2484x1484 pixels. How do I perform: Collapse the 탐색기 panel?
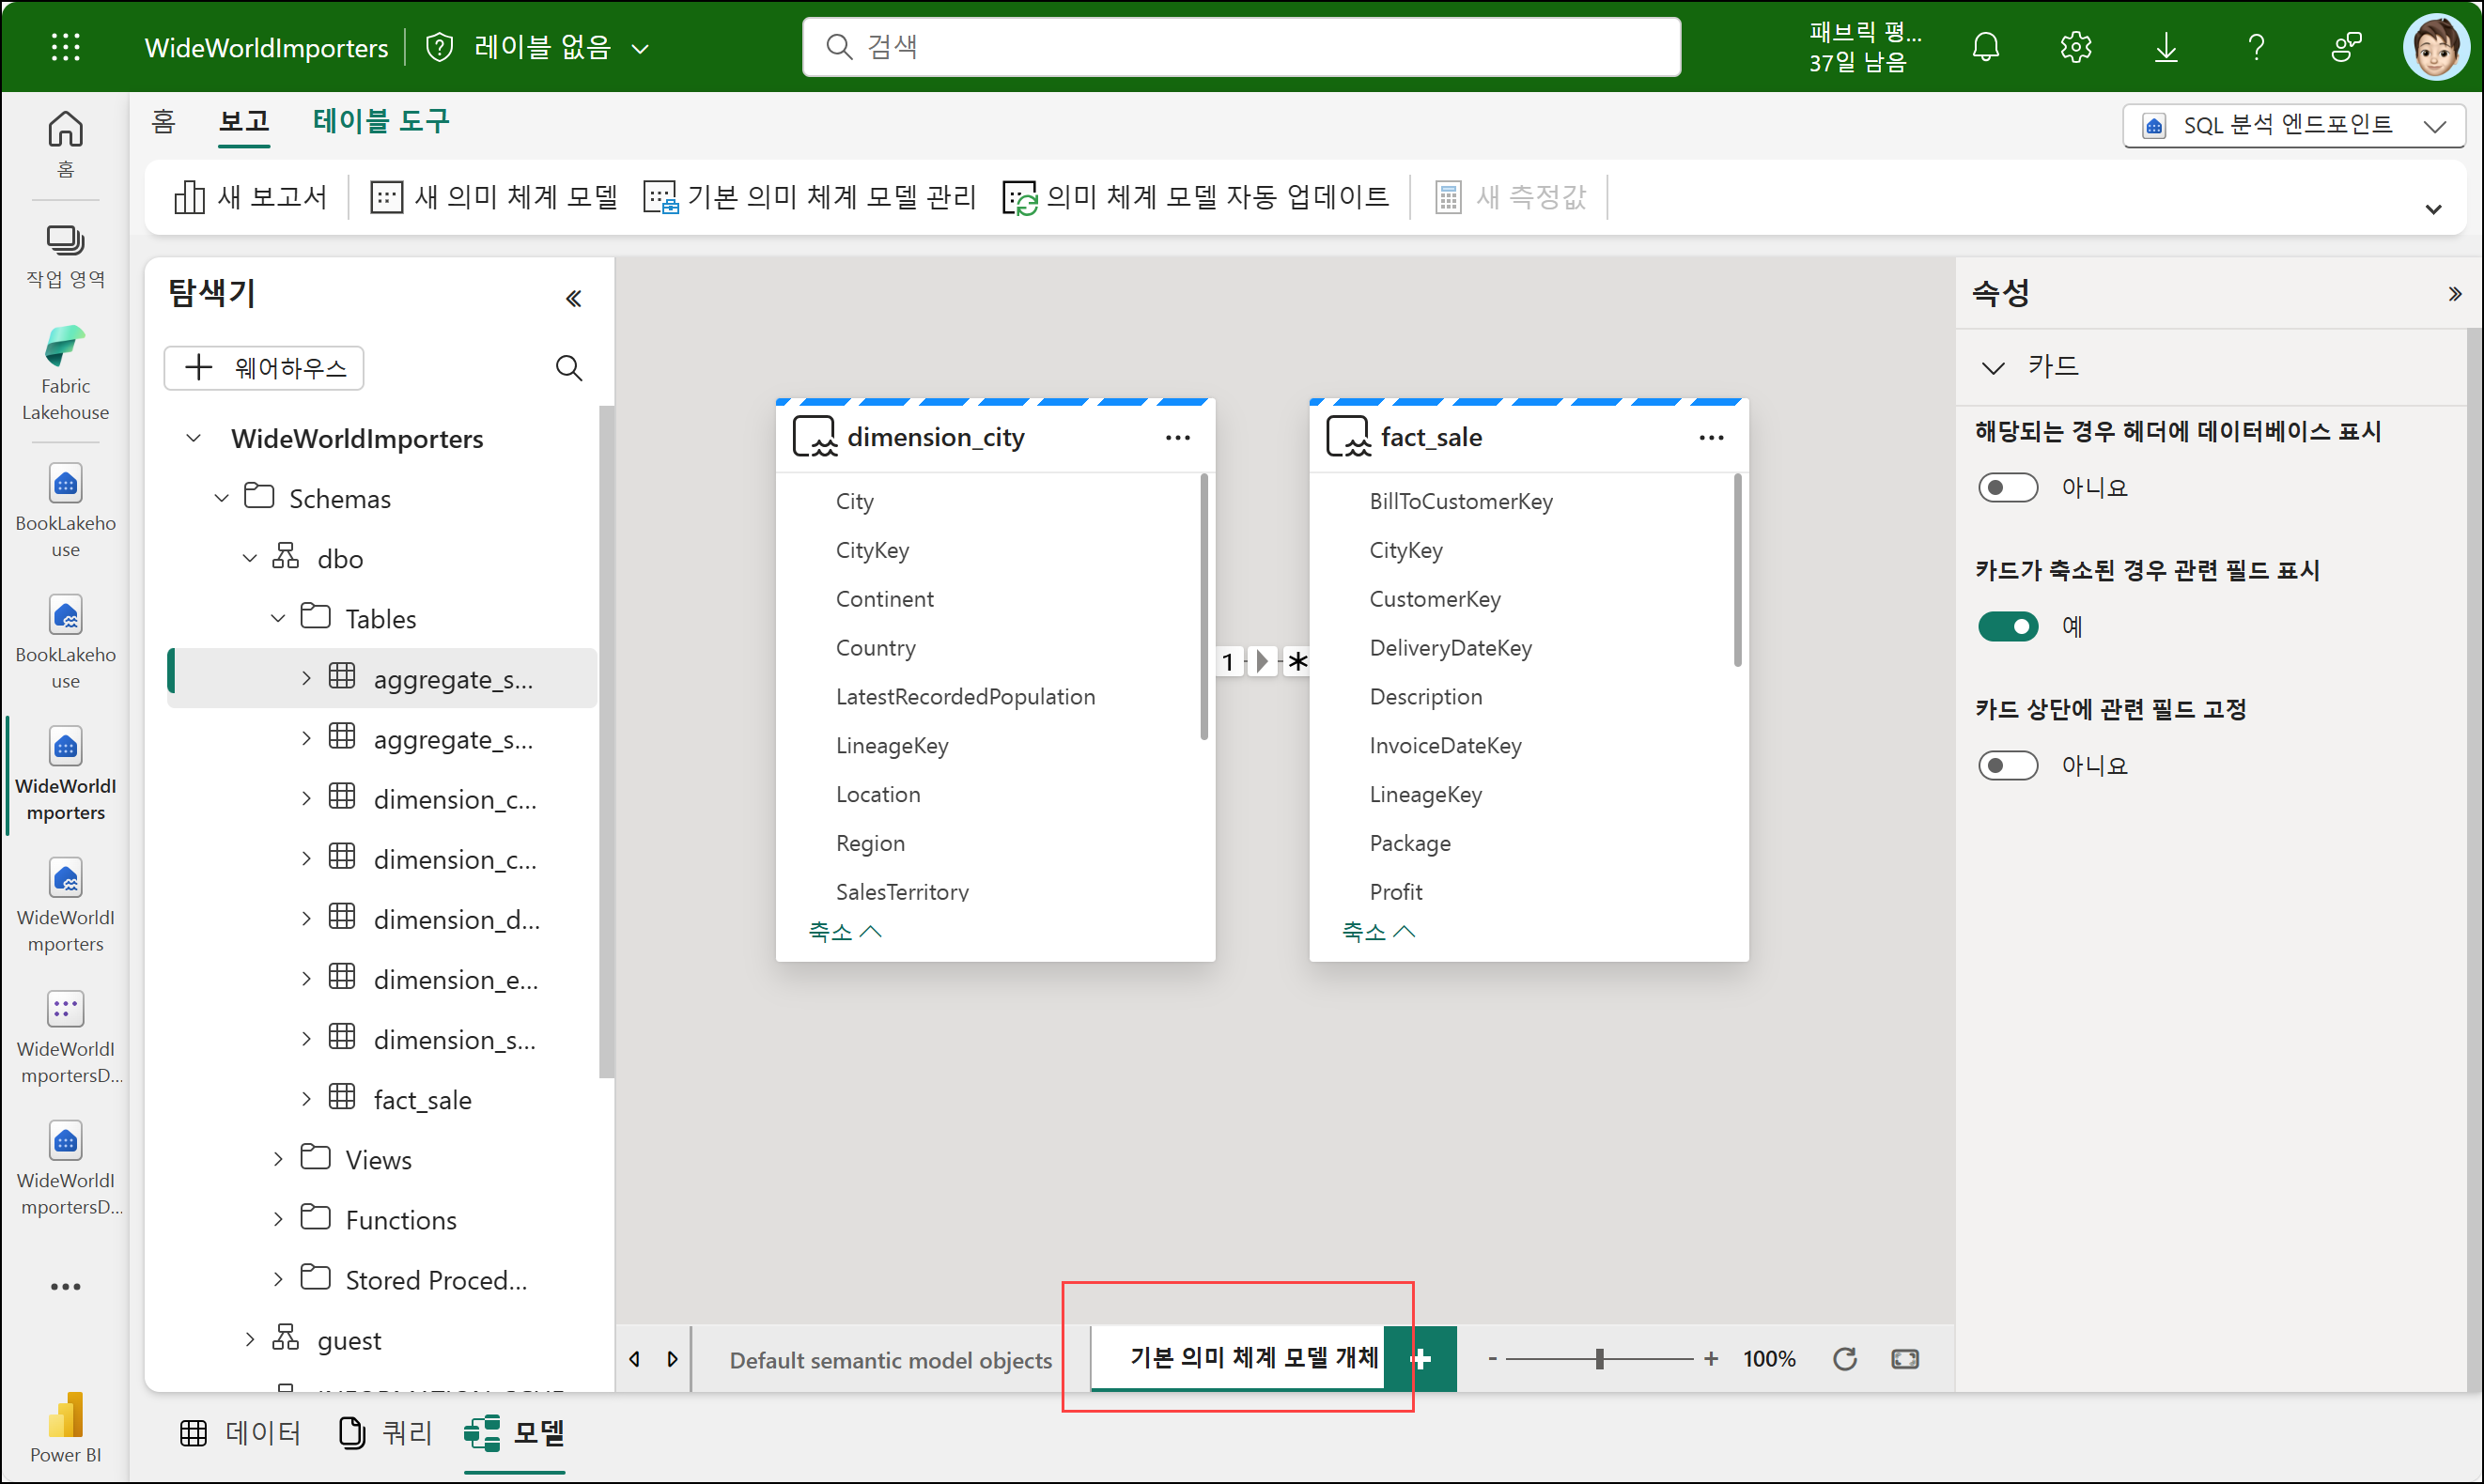point(573,298)
